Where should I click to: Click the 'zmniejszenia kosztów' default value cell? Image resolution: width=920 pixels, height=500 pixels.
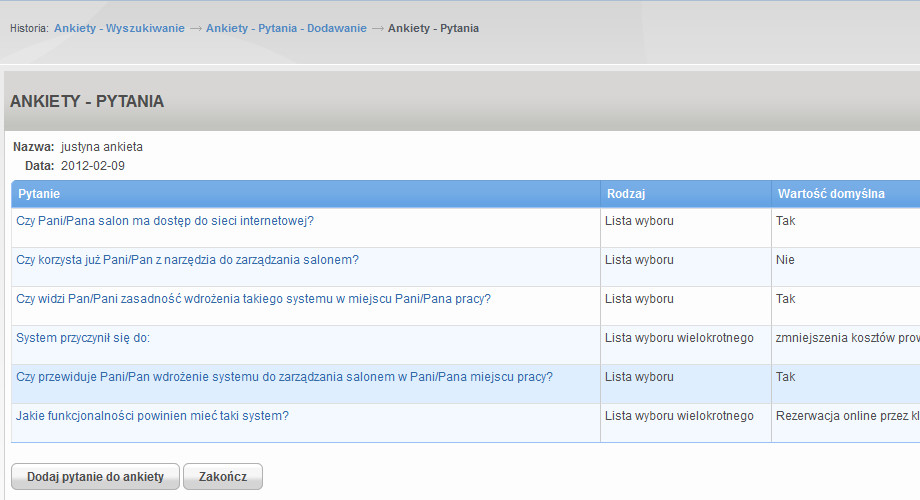pos(847,337)
